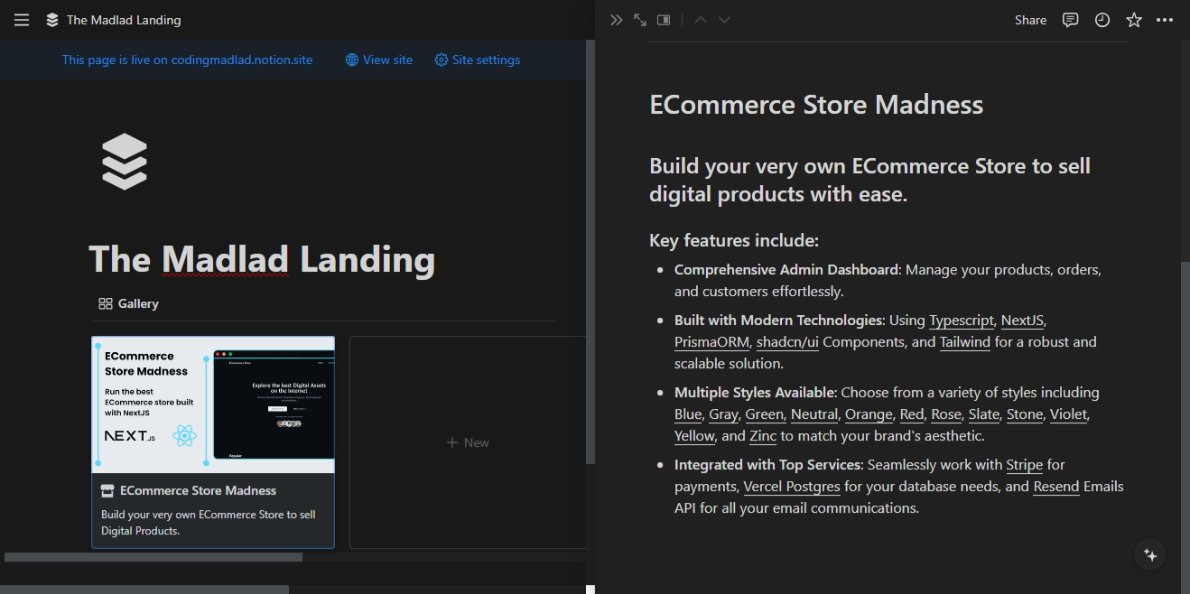The height and width of the screenshot is (594, 1190).
Task: Open the Tailwind link
Action: tap(965, 342)
